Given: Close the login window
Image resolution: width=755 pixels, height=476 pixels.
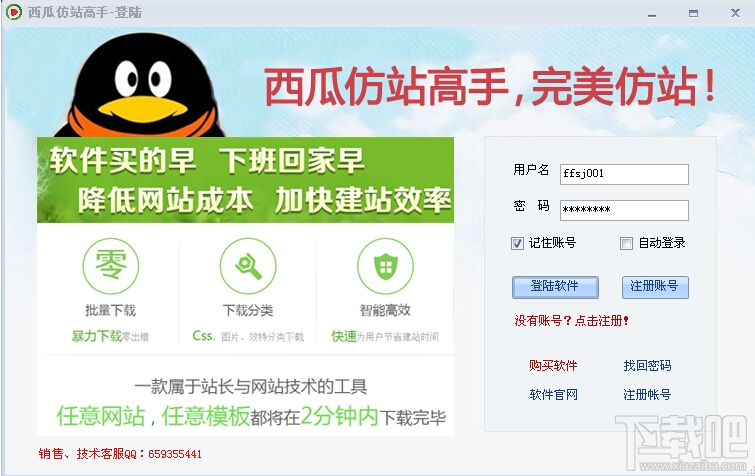Looking at the screenshot, I should click(735, 13).
